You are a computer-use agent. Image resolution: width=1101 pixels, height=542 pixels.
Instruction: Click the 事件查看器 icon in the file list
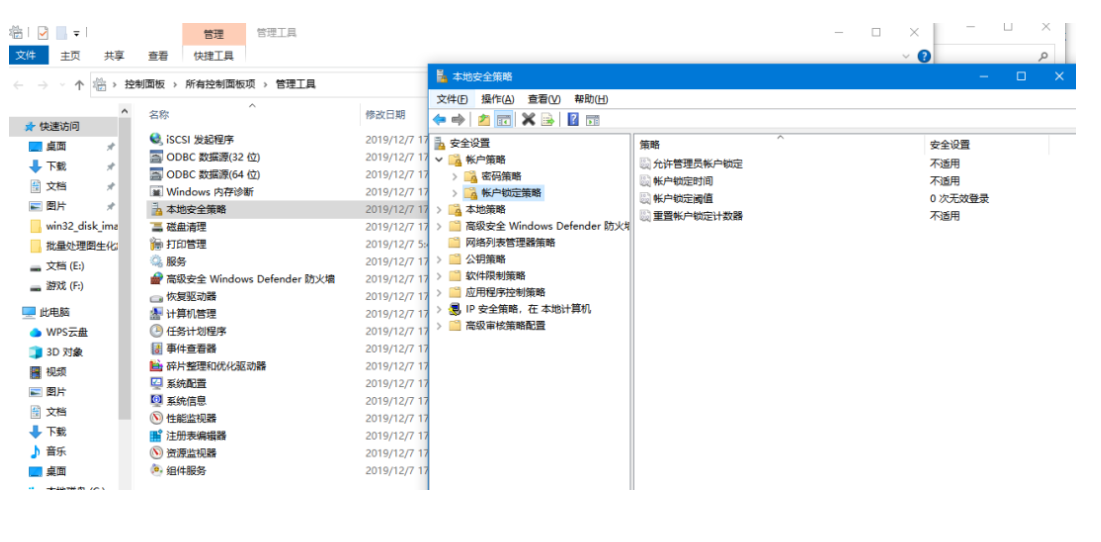157,348
